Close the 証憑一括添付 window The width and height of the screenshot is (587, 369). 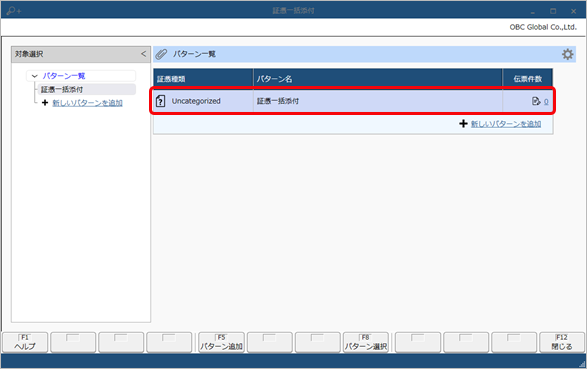[x=573, y=11]
